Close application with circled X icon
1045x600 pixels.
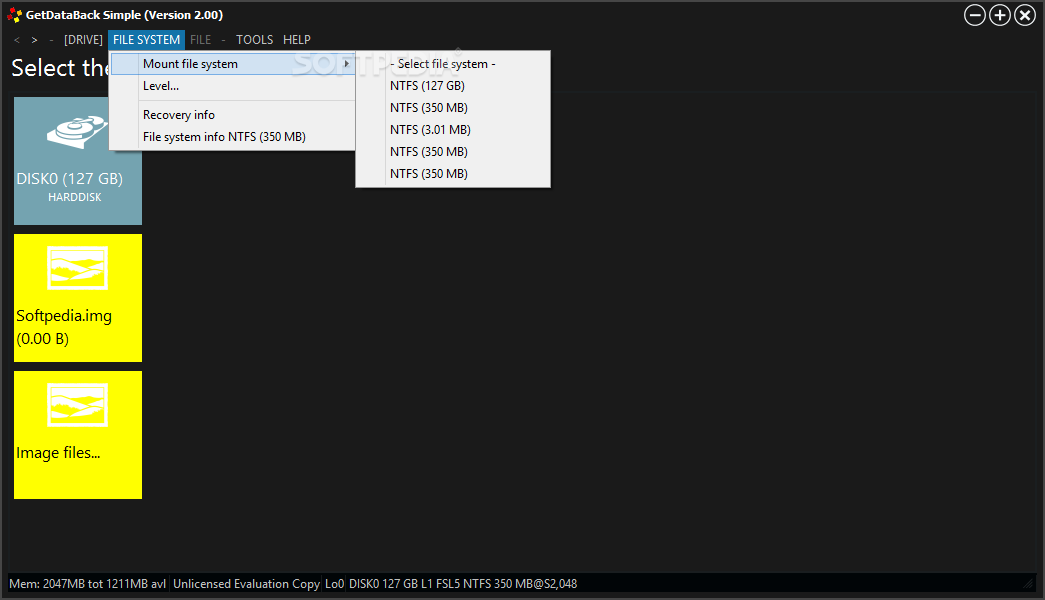[x=1025, y=15]
